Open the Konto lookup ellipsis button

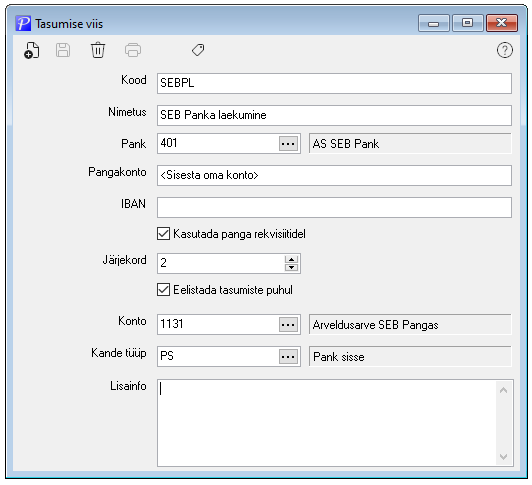[x=288, y=324]
